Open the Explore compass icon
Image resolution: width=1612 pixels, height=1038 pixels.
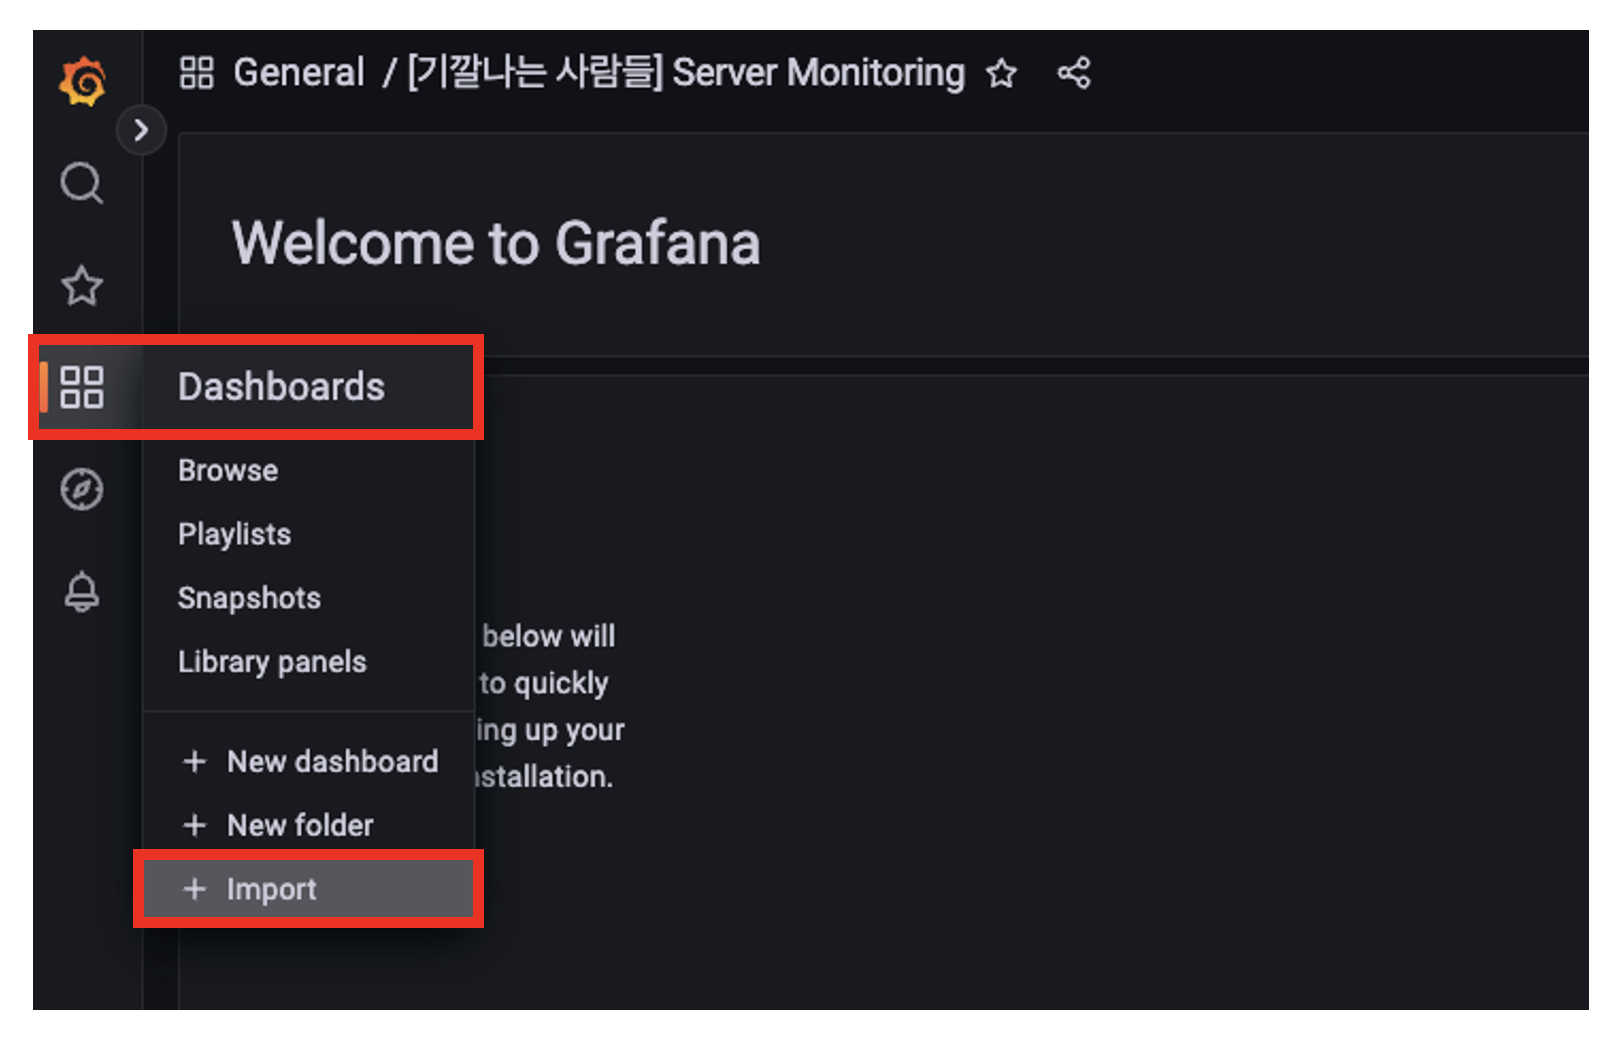click(82, 489)
